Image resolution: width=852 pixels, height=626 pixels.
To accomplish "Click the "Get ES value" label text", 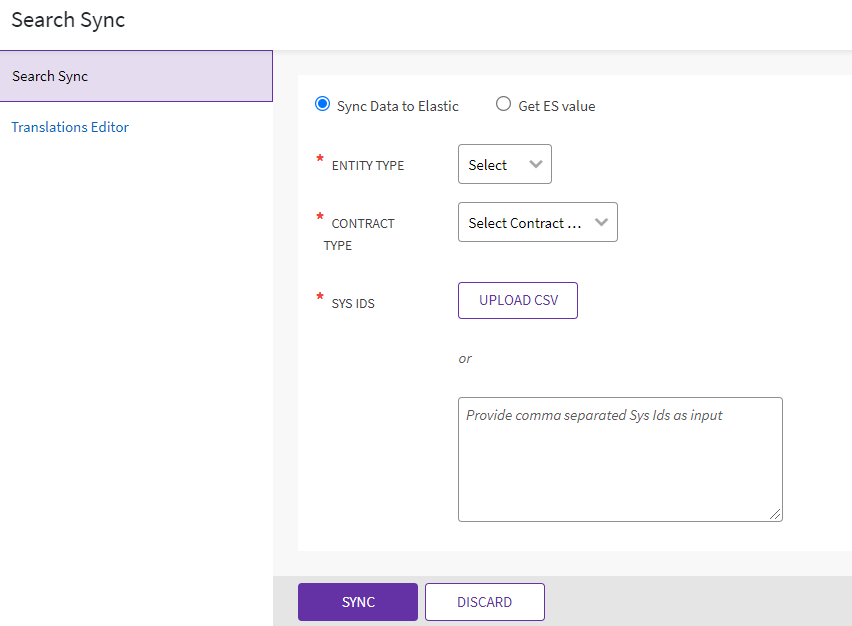I will coord(557,106).
